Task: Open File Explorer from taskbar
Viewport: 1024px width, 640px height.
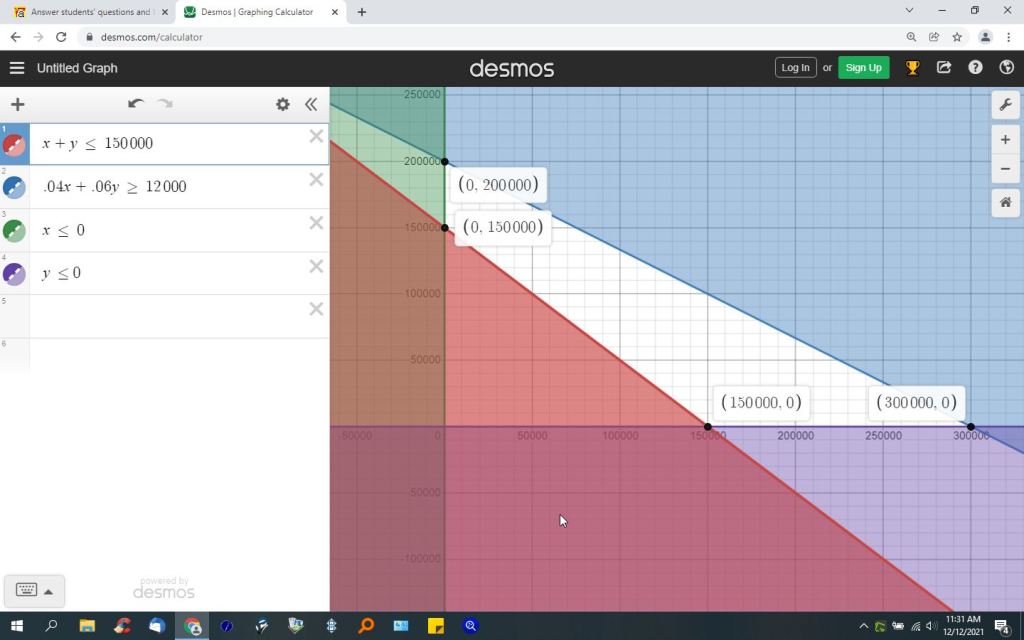Action: click(87, 626)
